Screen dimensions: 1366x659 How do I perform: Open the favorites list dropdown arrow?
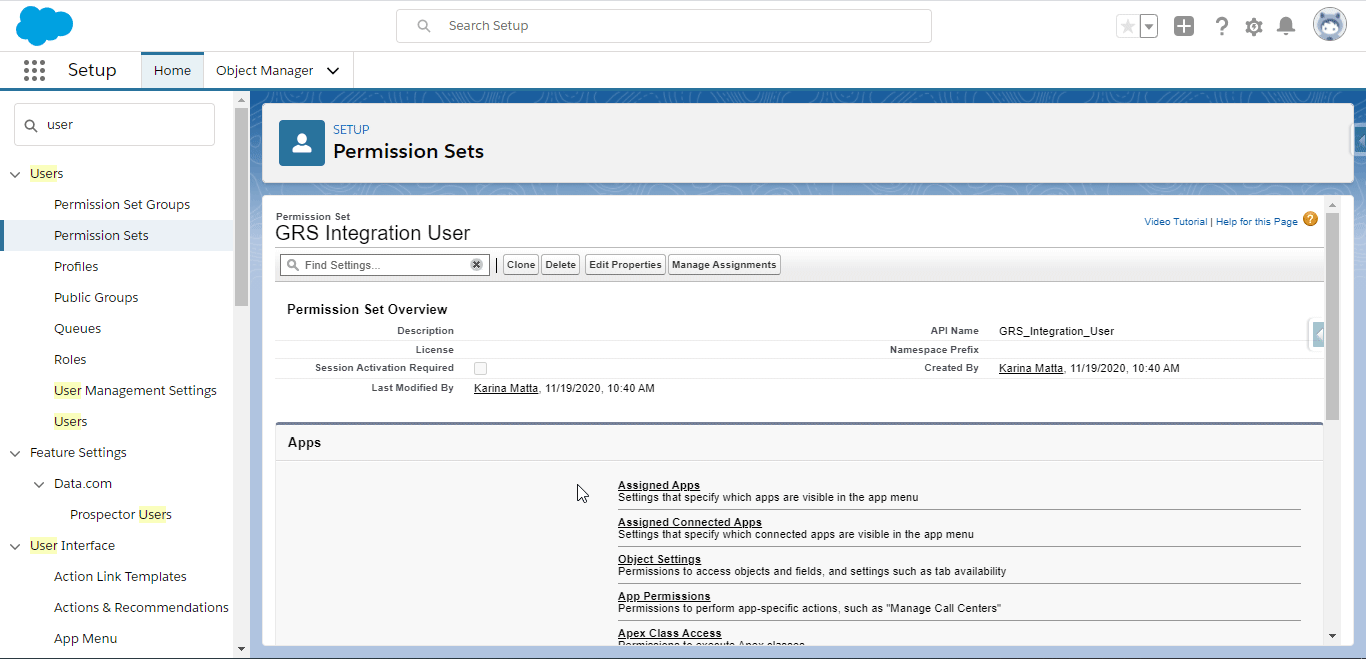click(1148, 26)
